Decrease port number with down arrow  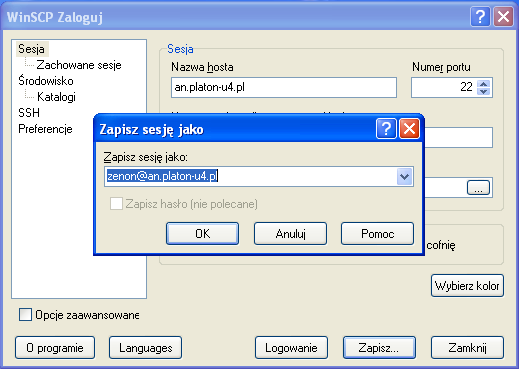pos(484,91)
